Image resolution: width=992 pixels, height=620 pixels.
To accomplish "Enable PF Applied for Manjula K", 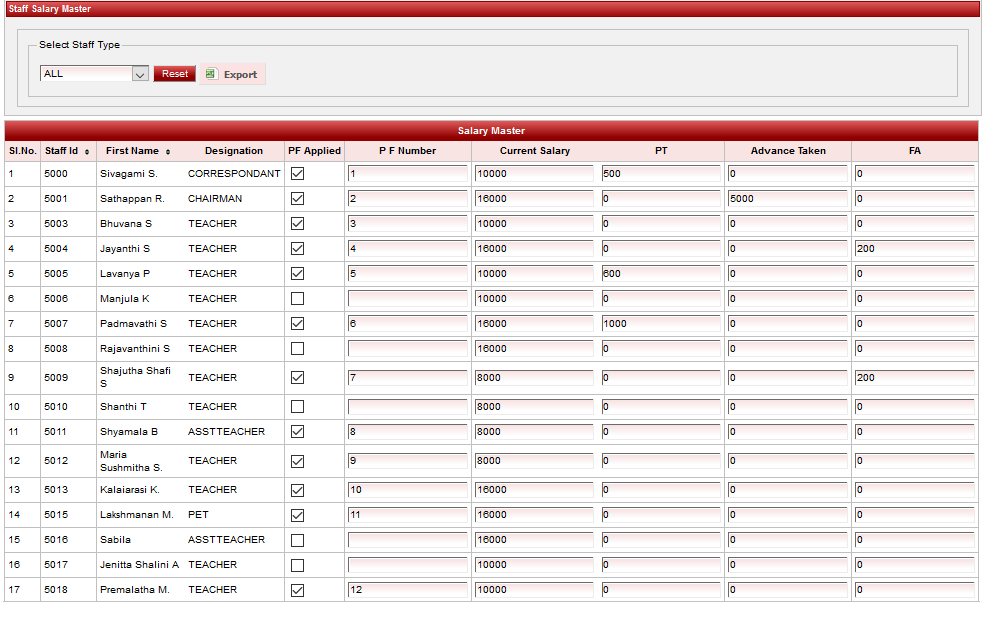I will [x=297, y=299].
